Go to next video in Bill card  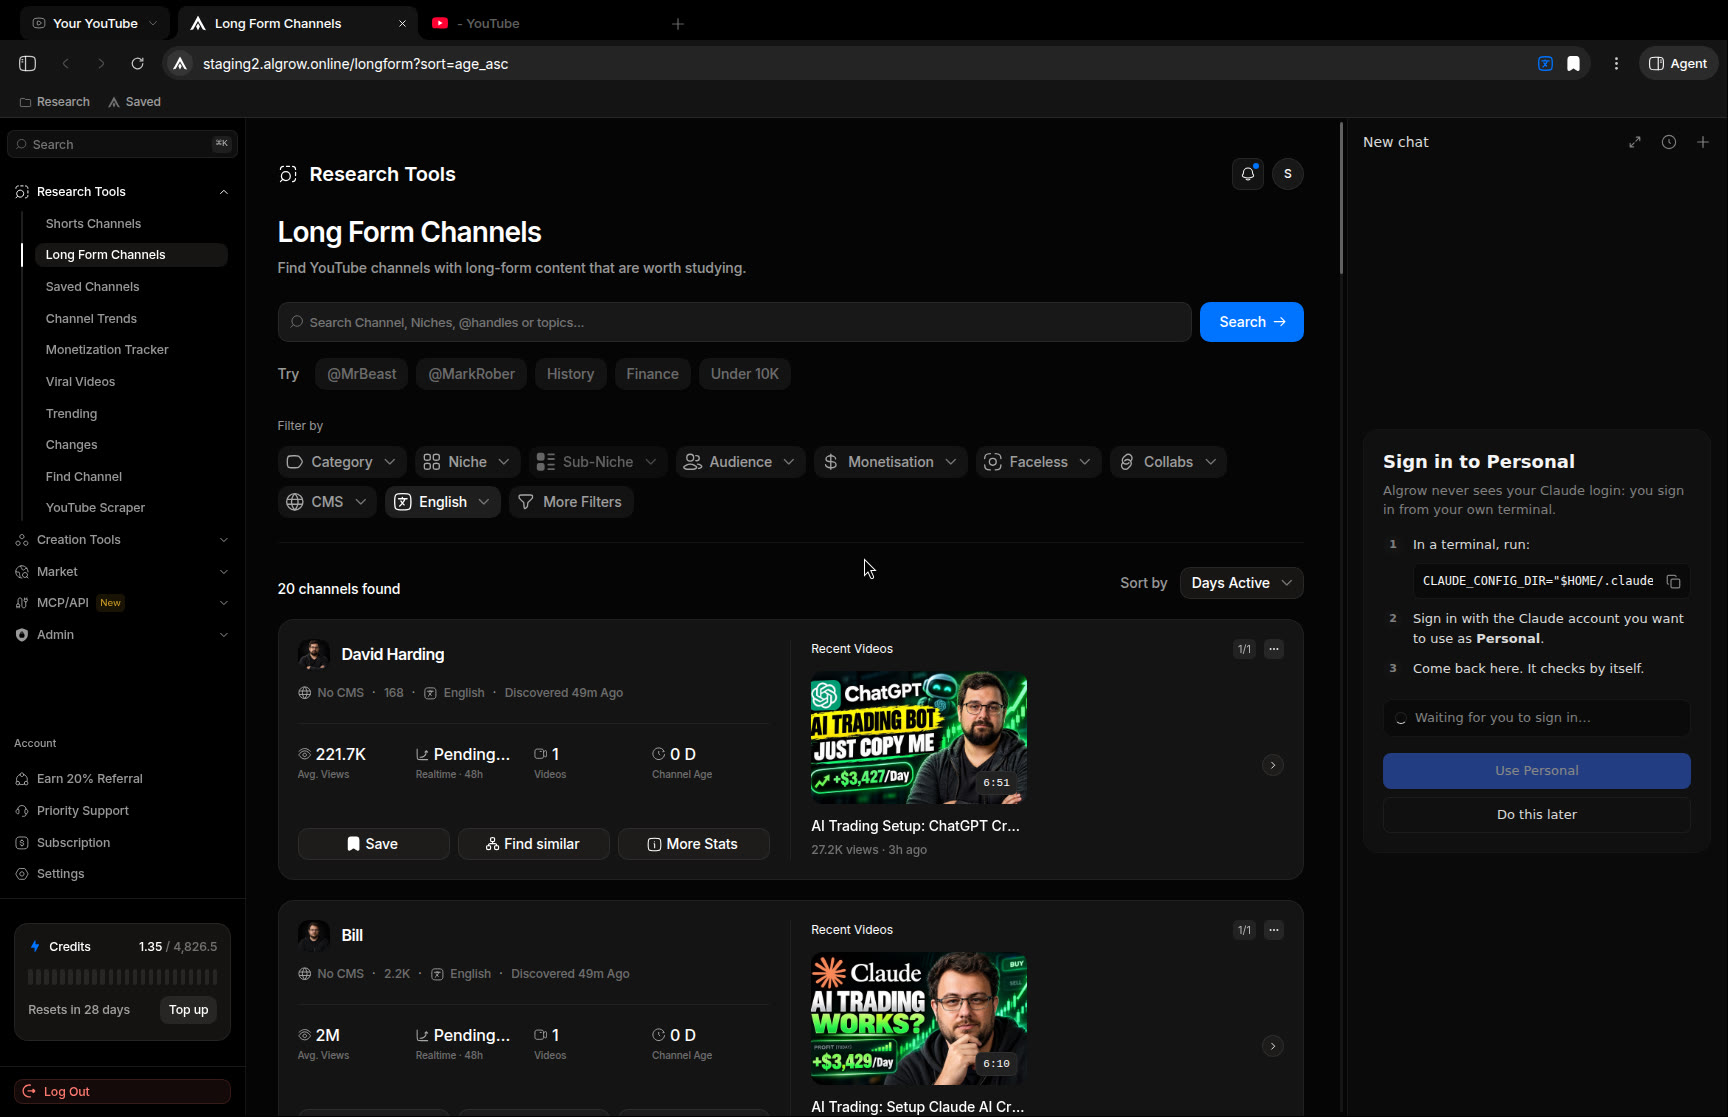point(1272,1046)
